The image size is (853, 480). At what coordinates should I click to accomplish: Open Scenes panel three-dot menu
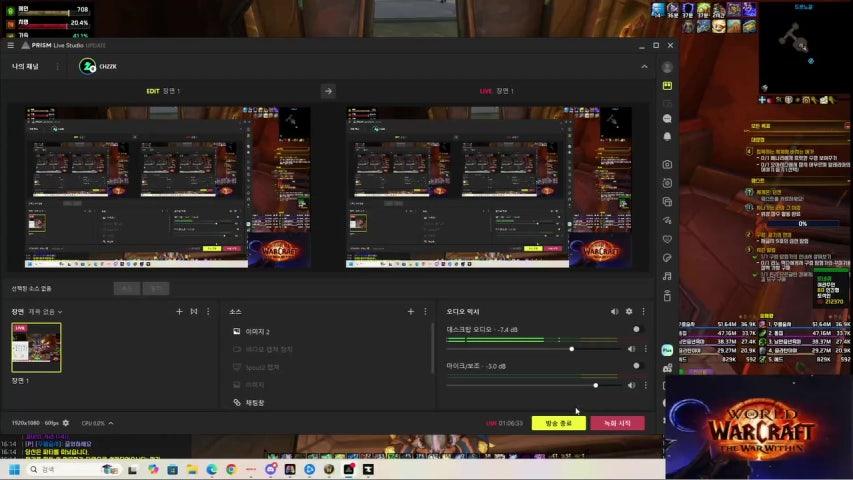208,311
